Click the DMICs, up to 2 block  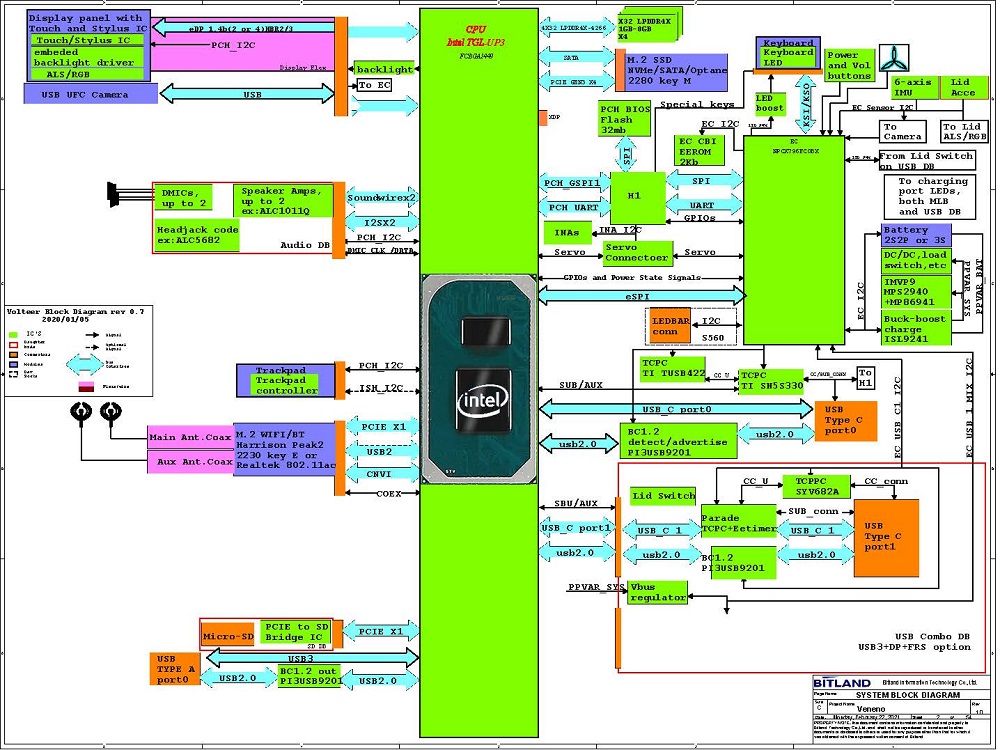coord(184,198)
